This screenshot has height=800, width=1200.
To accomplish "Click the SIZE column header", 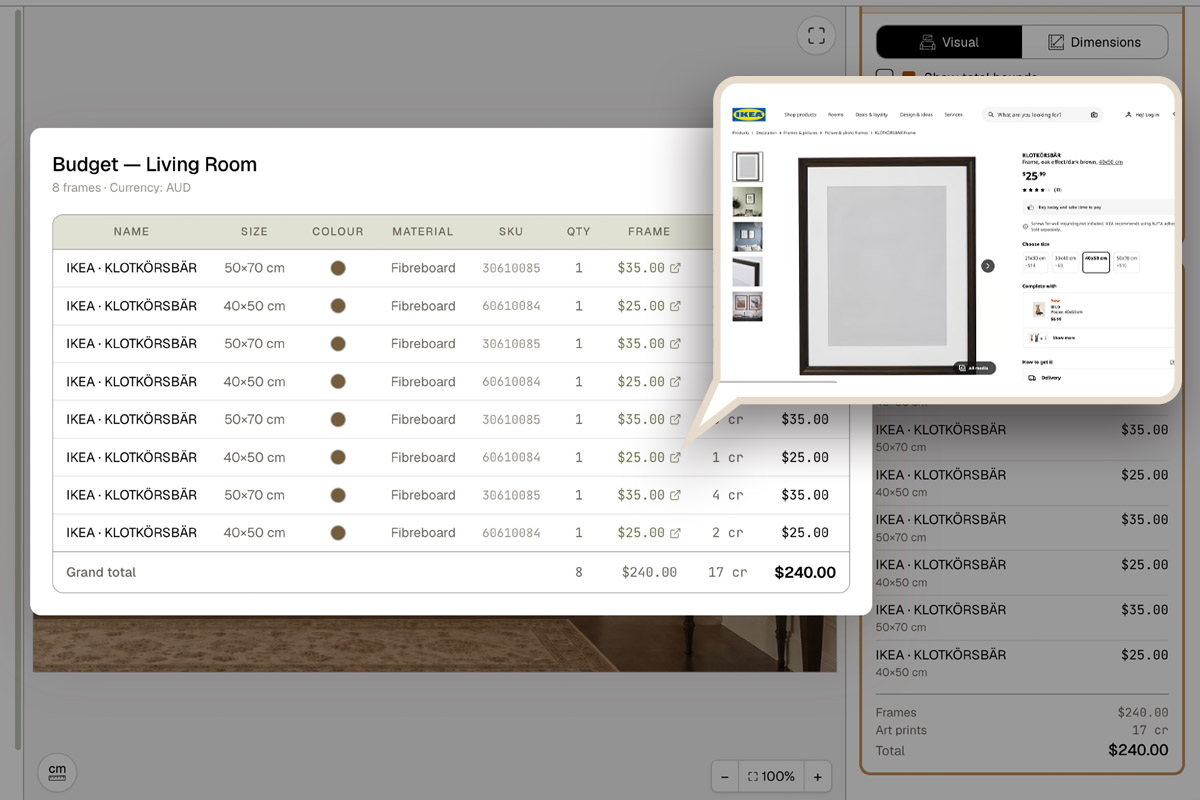I will point(254,231).
